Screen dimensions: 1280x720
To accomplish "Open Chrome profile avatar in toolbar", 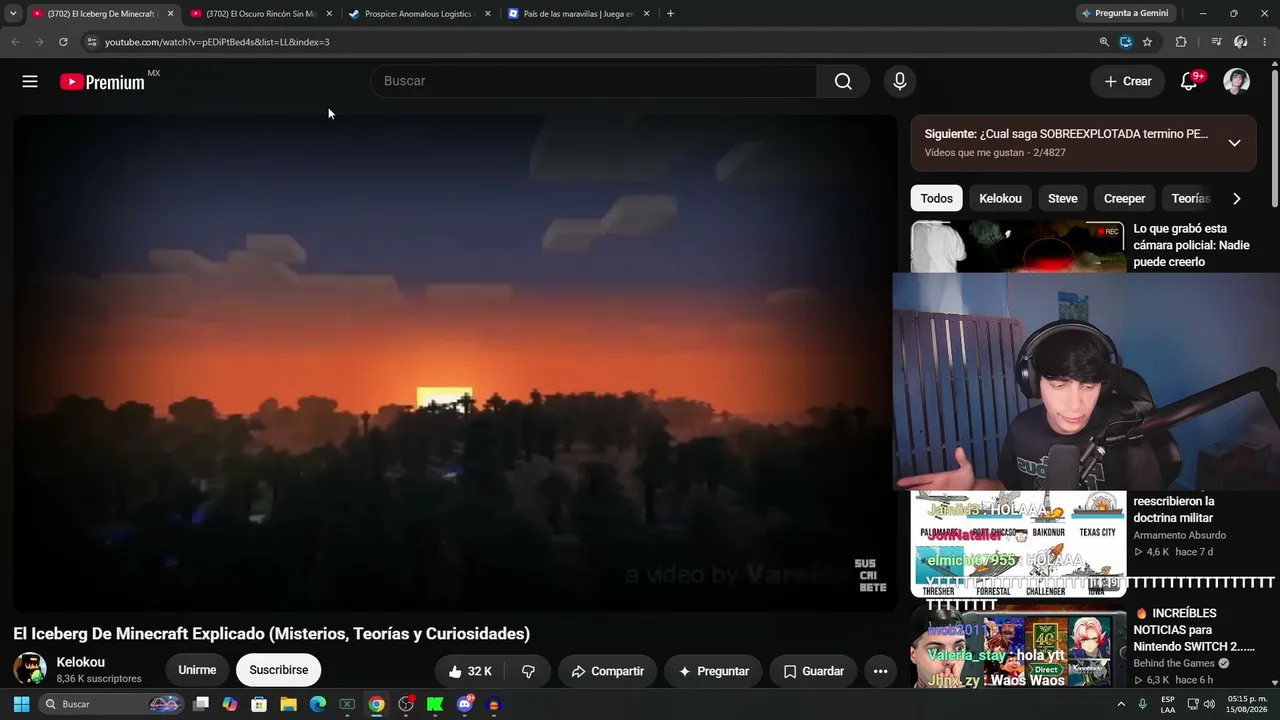I will [1241, 42].
